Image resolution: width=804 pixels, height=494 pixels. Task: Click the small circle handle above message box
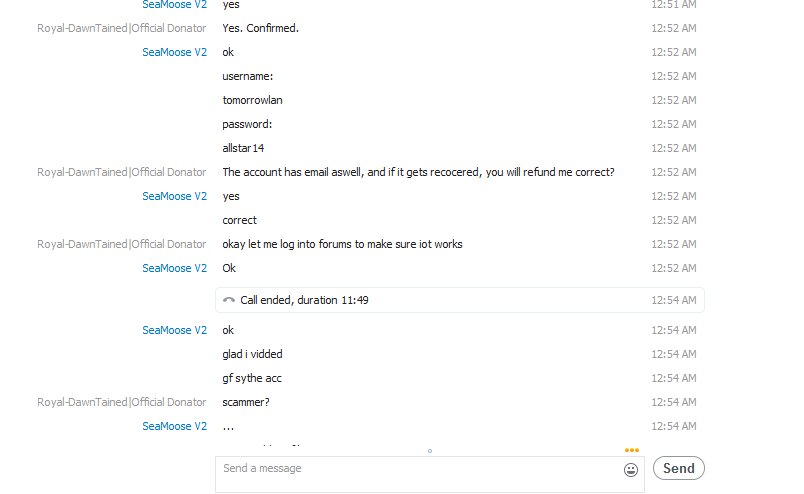pos(430,451)
